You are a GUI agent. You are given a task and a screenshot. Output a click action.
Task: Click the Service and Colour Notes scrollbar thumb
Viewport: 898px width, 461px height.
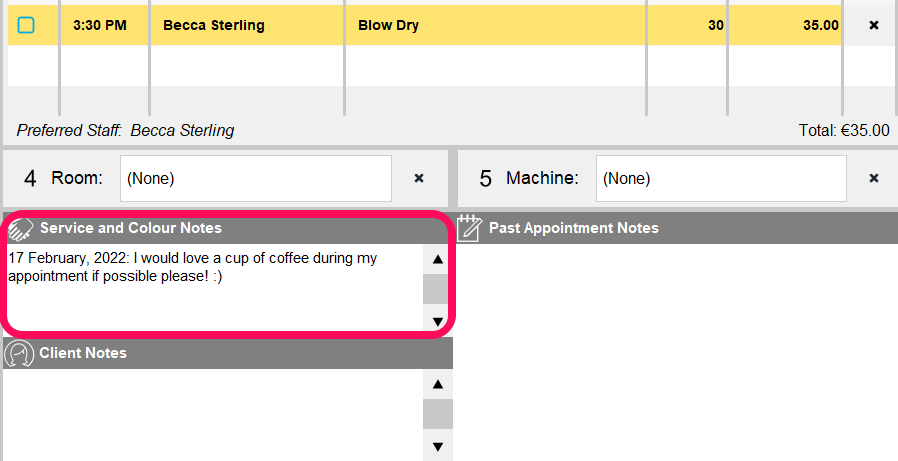(436, 289)
